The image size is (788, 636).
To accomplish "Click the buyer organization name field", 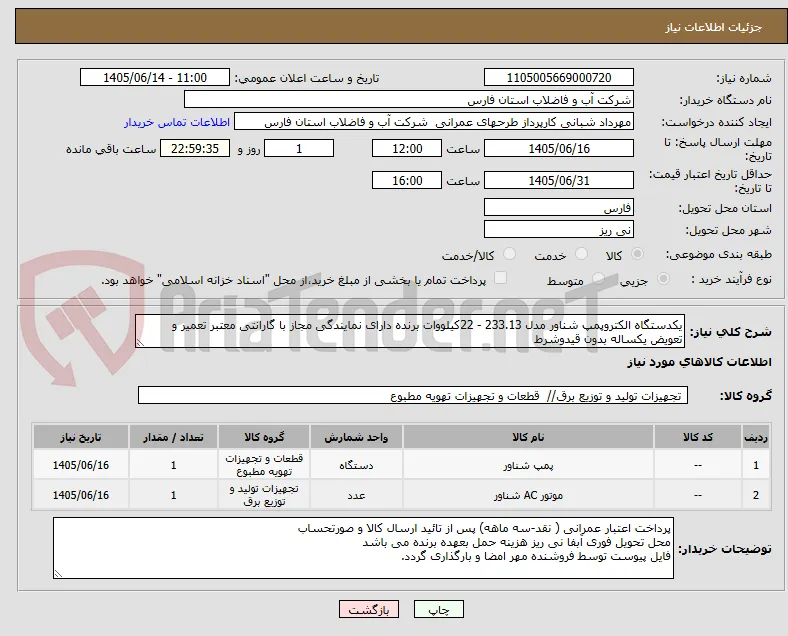I will click(x=409, y=99).
